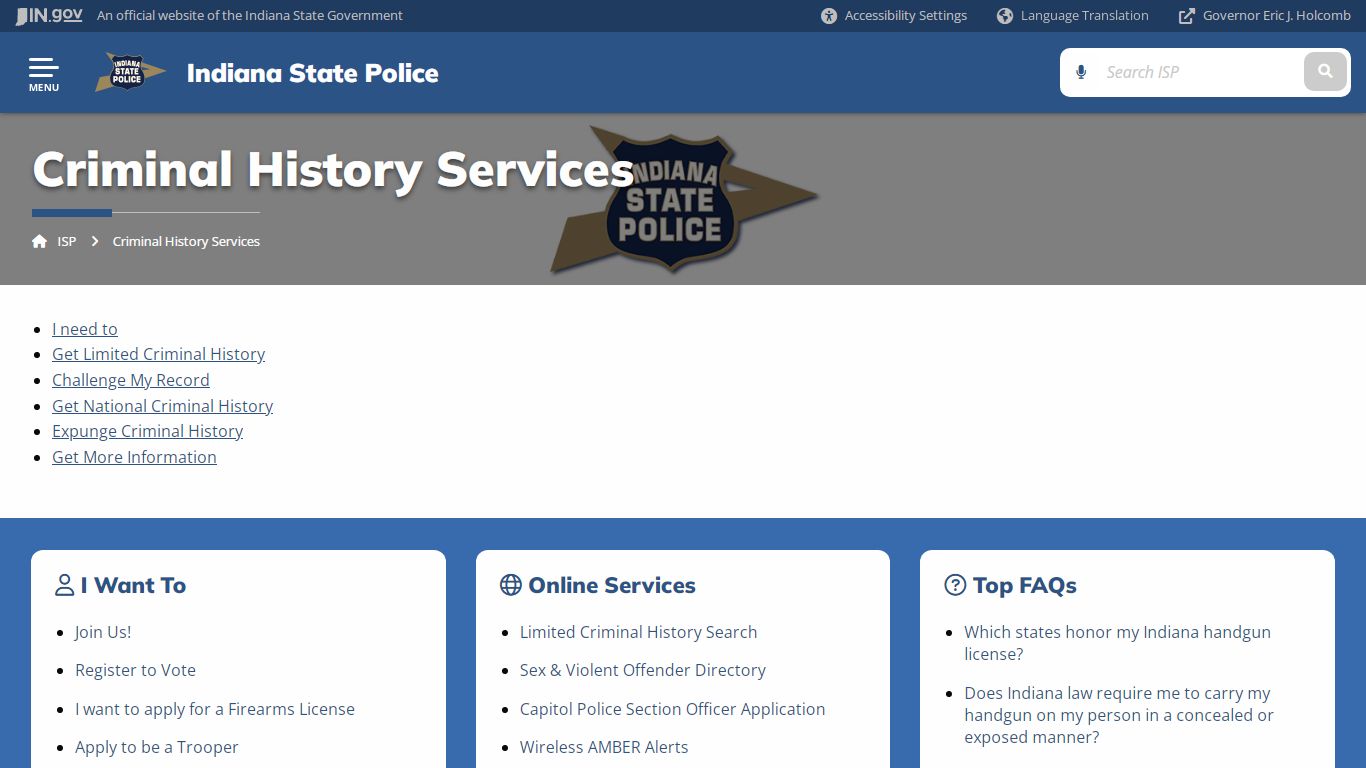Click Register to Vote link
Image resolution: width=1366 pixels, height=768 pixels.
pyautogui.click(x=135, y=670)
